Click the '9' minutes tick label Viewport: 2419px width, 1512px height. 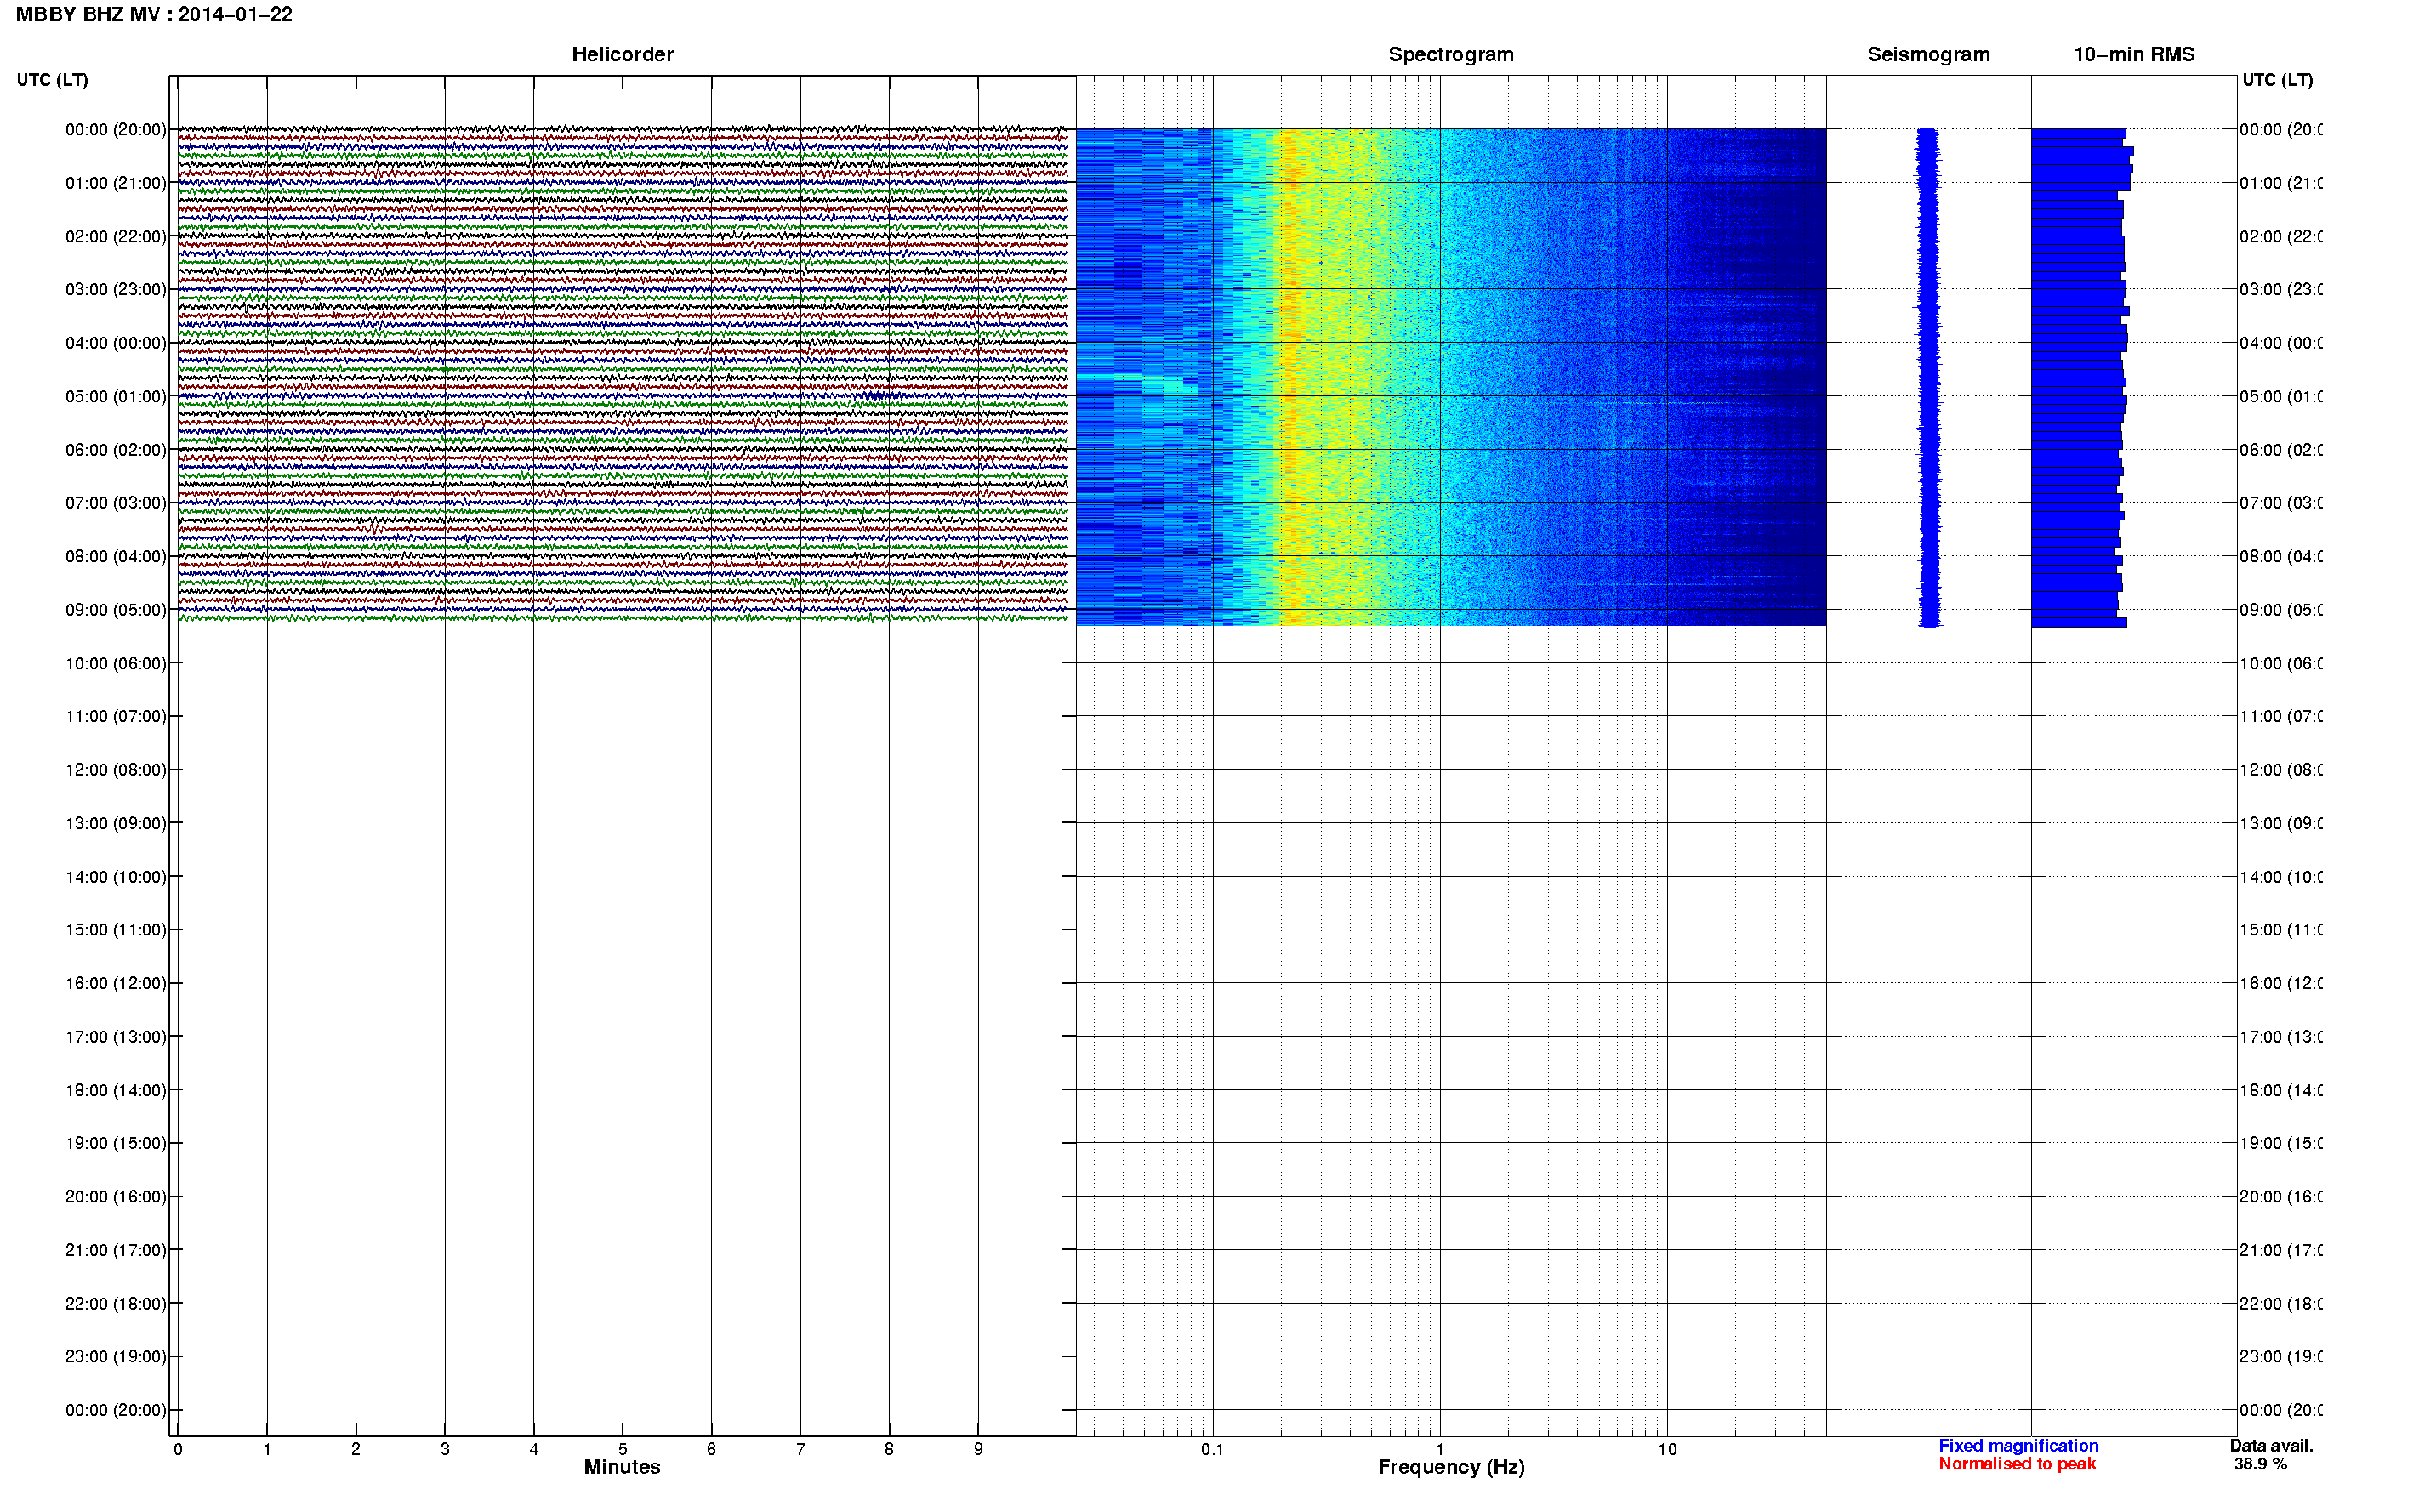point(978,1449)
